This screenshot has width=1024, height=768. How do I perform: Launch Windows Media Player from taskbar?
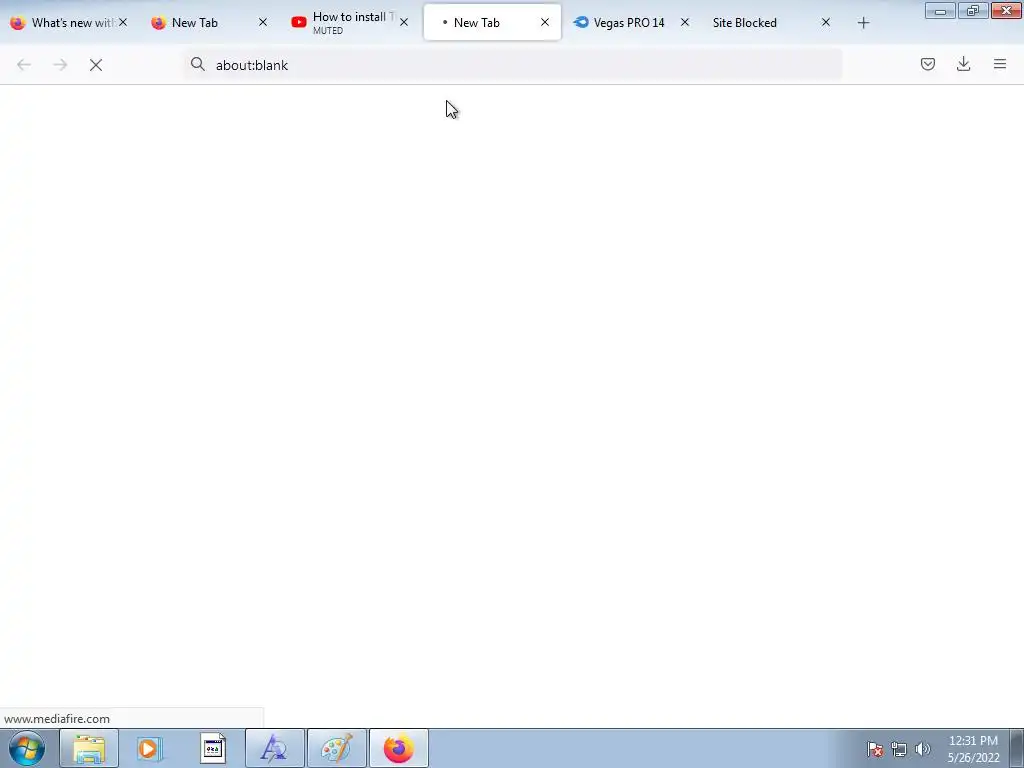pyautogui.click(x=150, y=748)
